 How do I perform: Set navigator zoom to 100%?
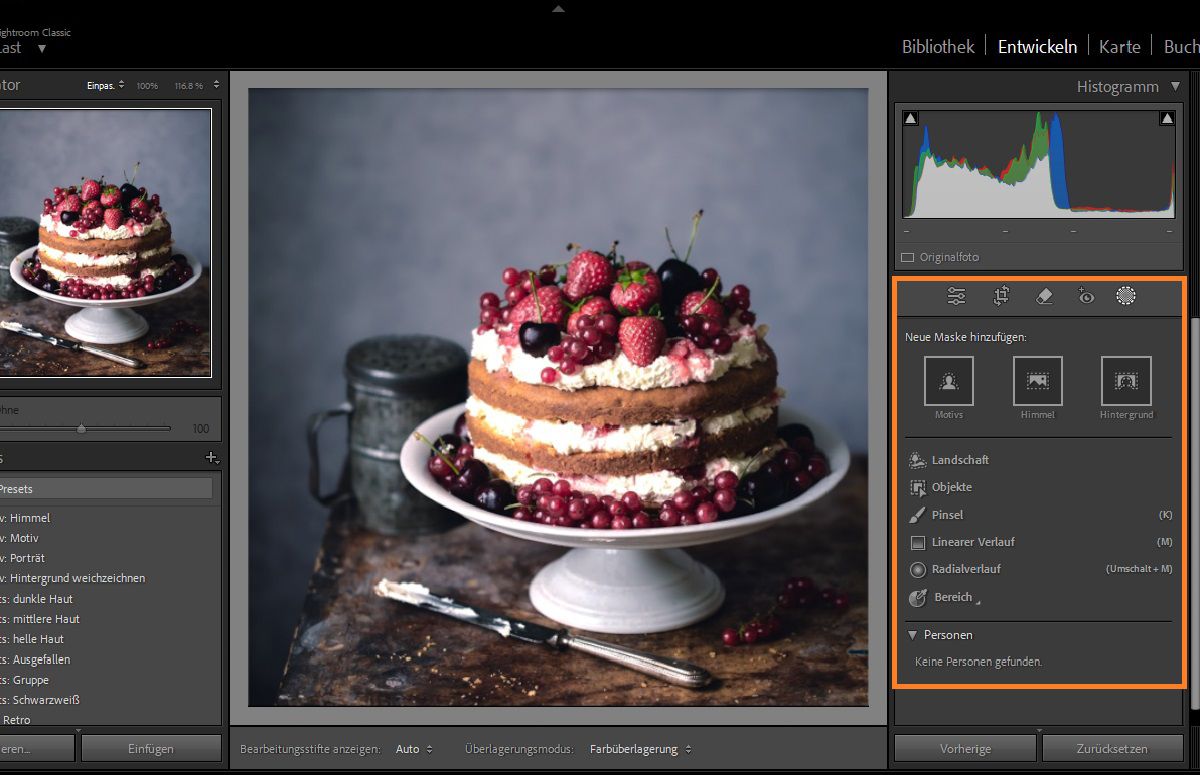pos(147,86)
